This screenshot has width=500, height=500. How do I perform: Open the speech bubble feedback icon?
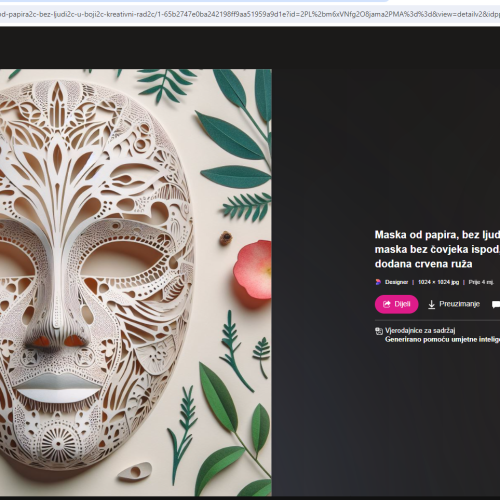point(496,304)
